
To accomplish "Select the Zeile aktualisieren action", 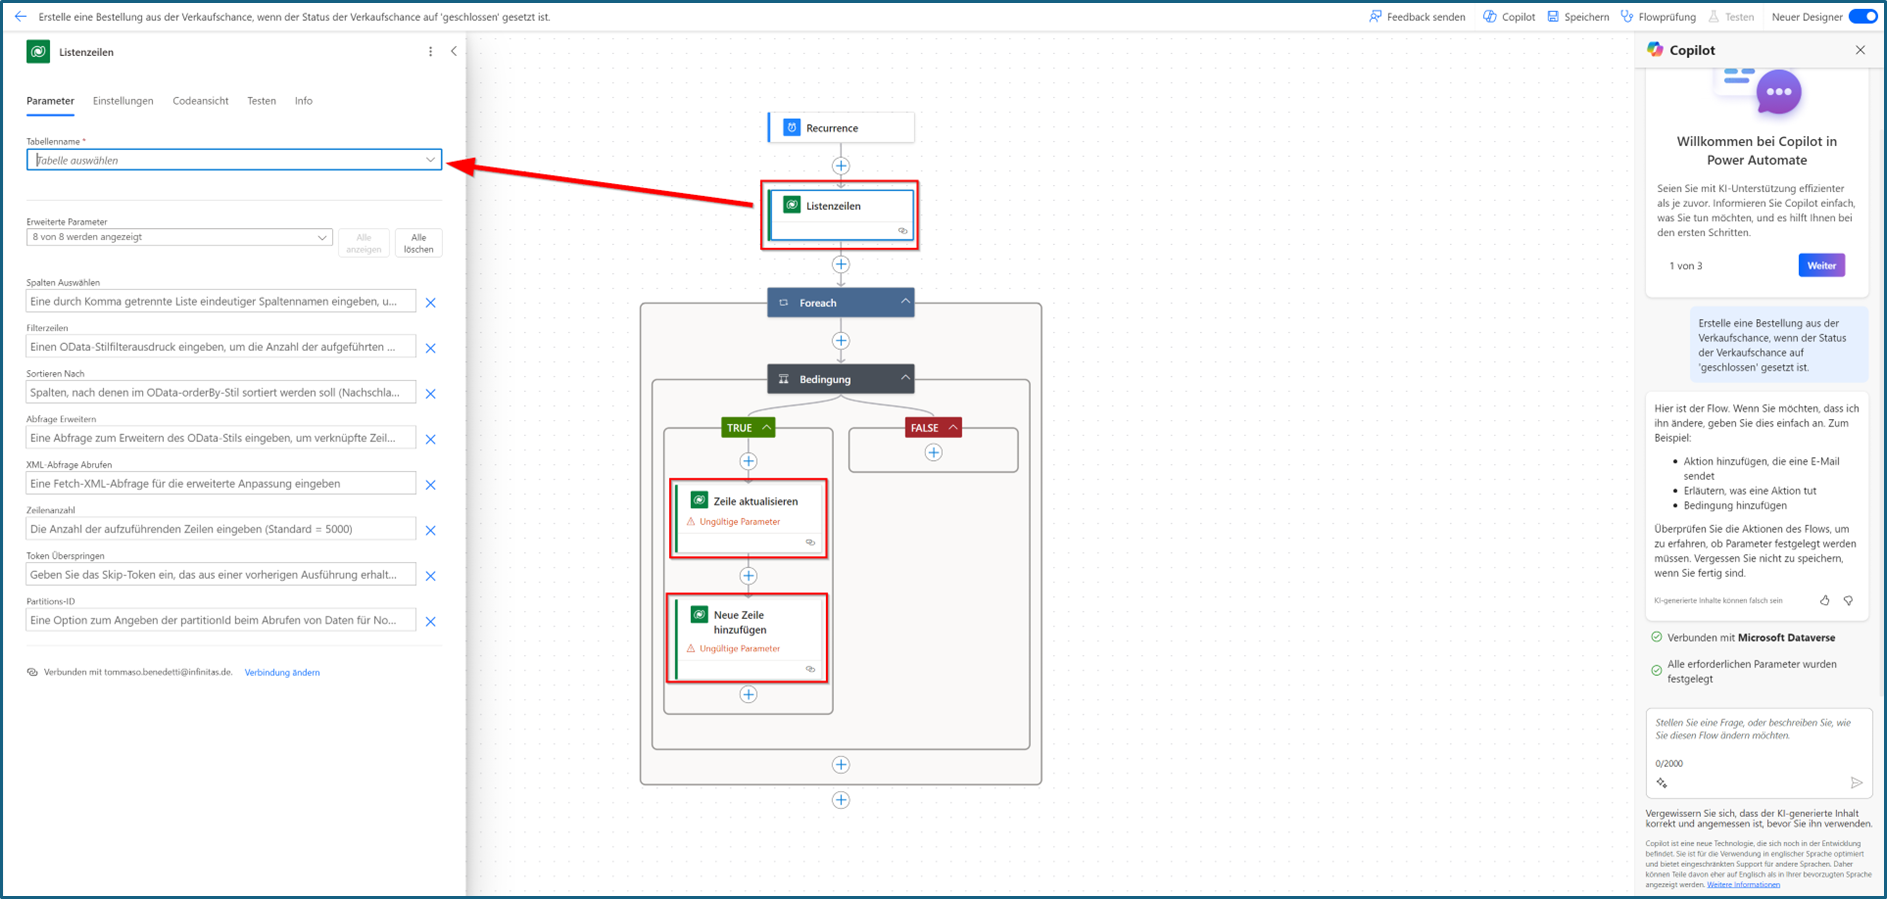I will click(748, 518).
